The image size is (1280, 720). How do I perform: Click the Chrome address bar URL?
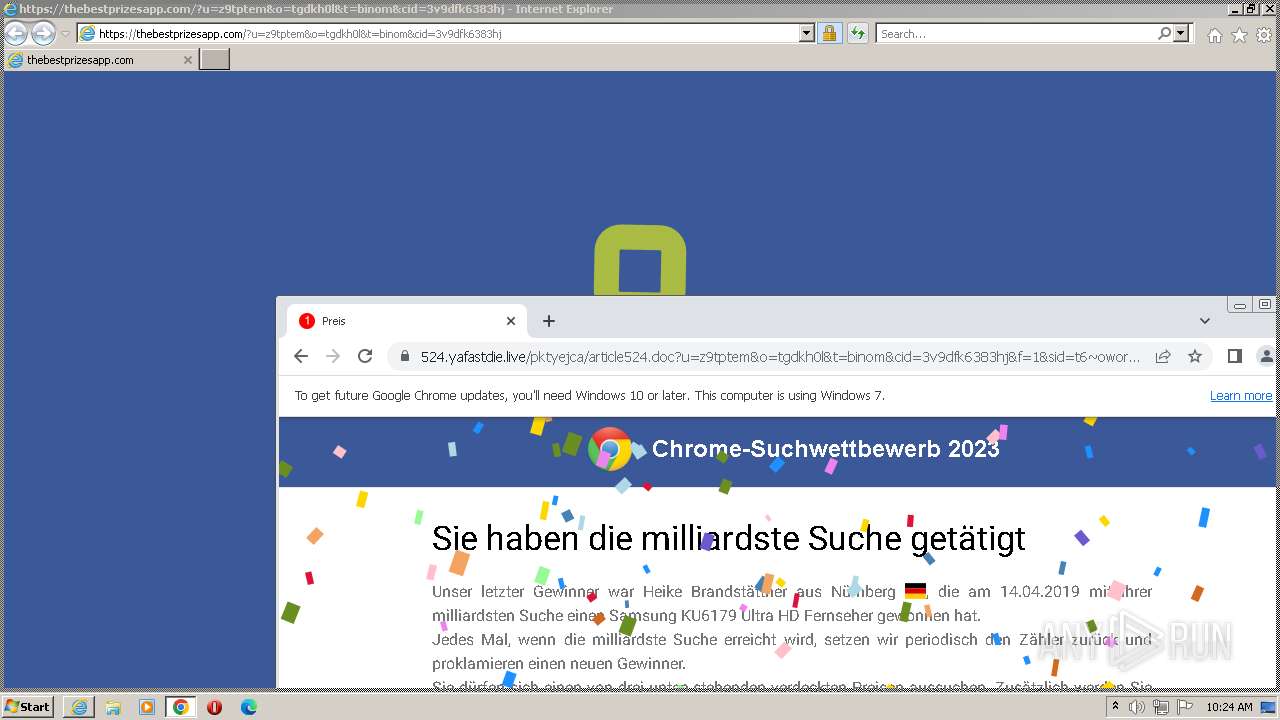[780, 357]
